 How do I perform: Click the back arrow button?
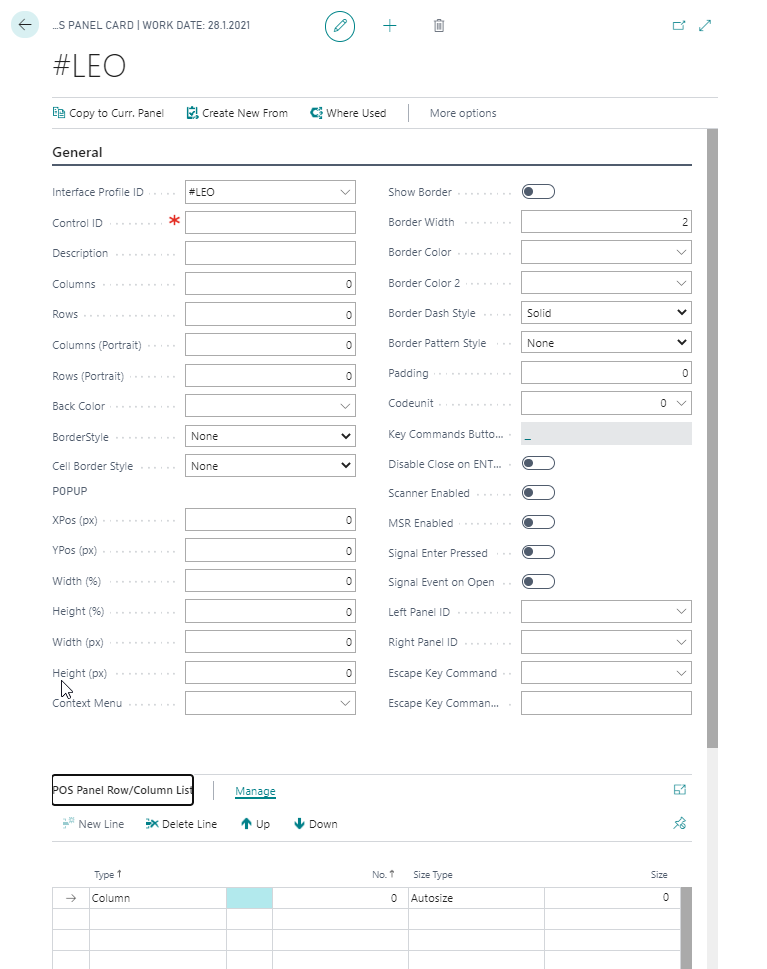[25, 25]
